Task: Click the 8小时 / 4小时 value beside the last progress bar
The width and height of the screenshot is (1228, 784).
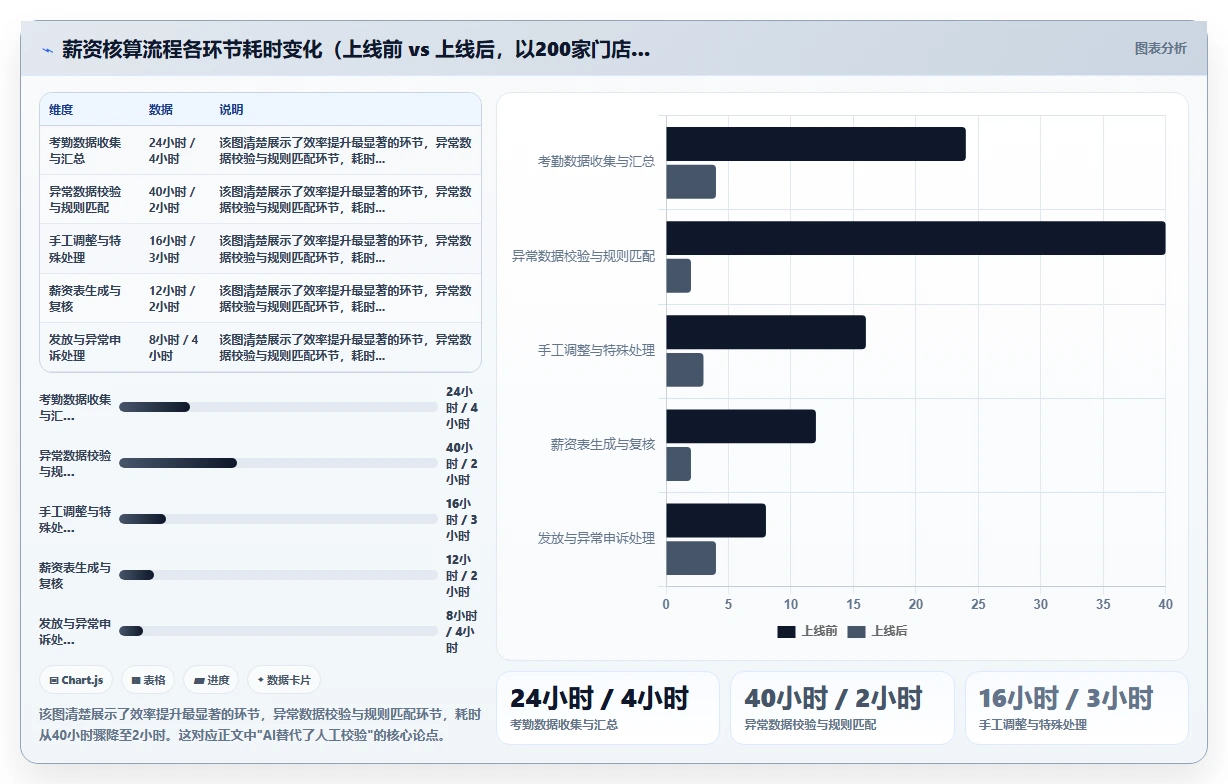Action: click(462, 631)
